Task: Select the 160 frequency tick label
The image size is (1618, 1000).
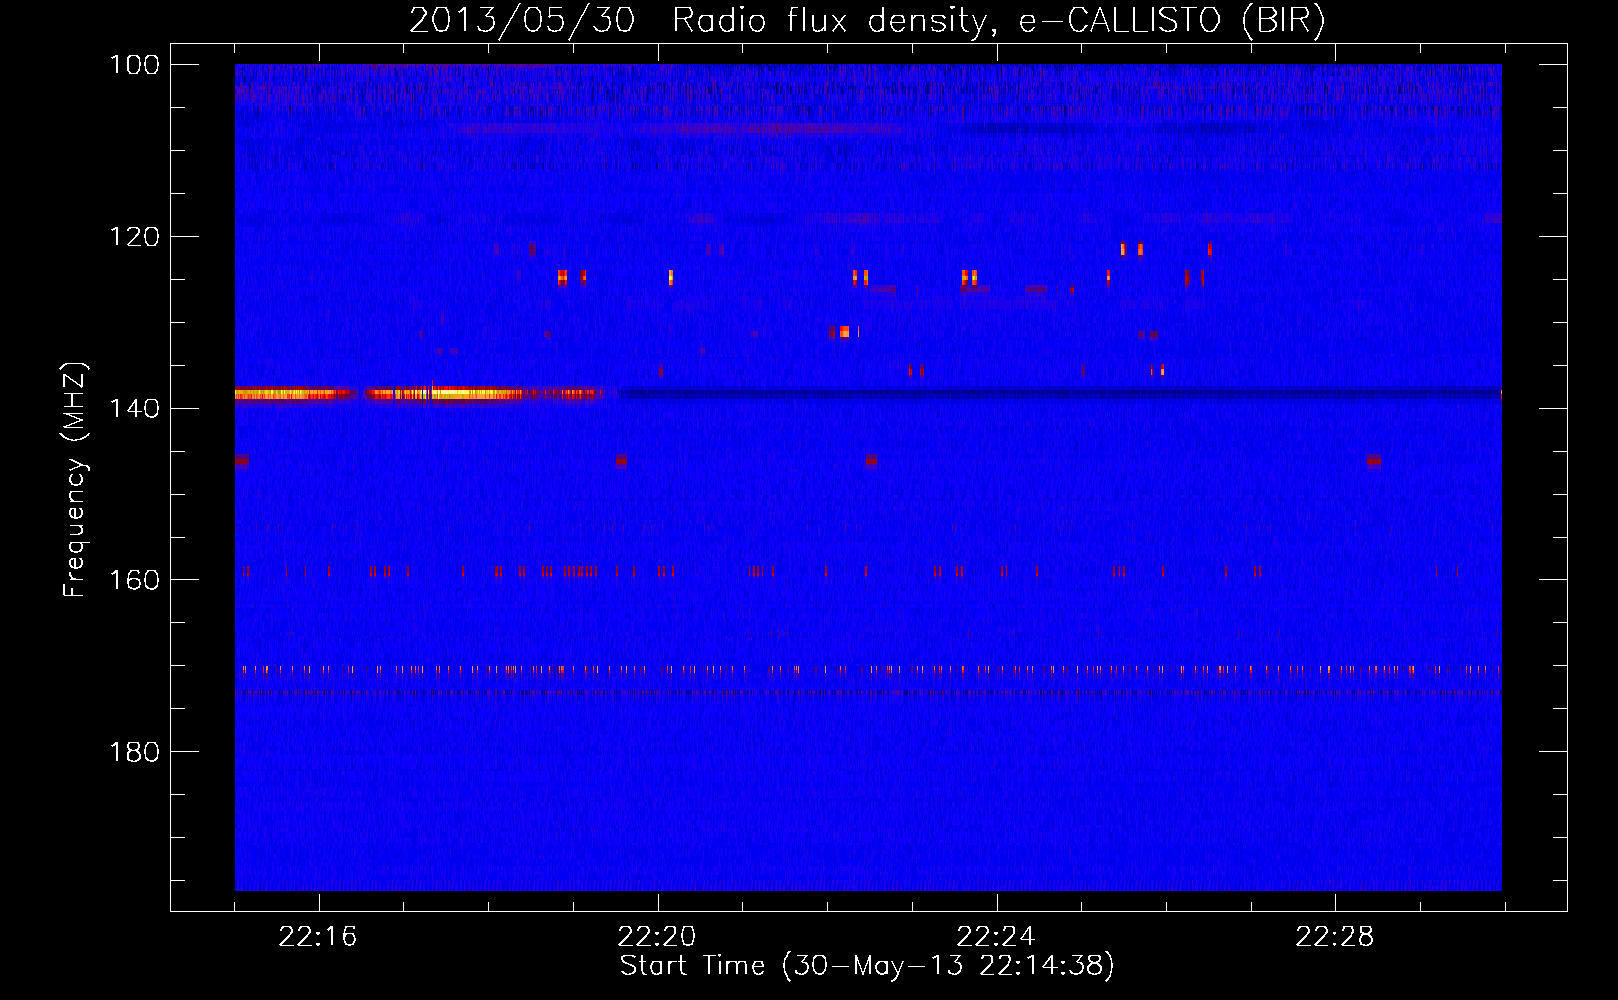Action: coord(135,580)
